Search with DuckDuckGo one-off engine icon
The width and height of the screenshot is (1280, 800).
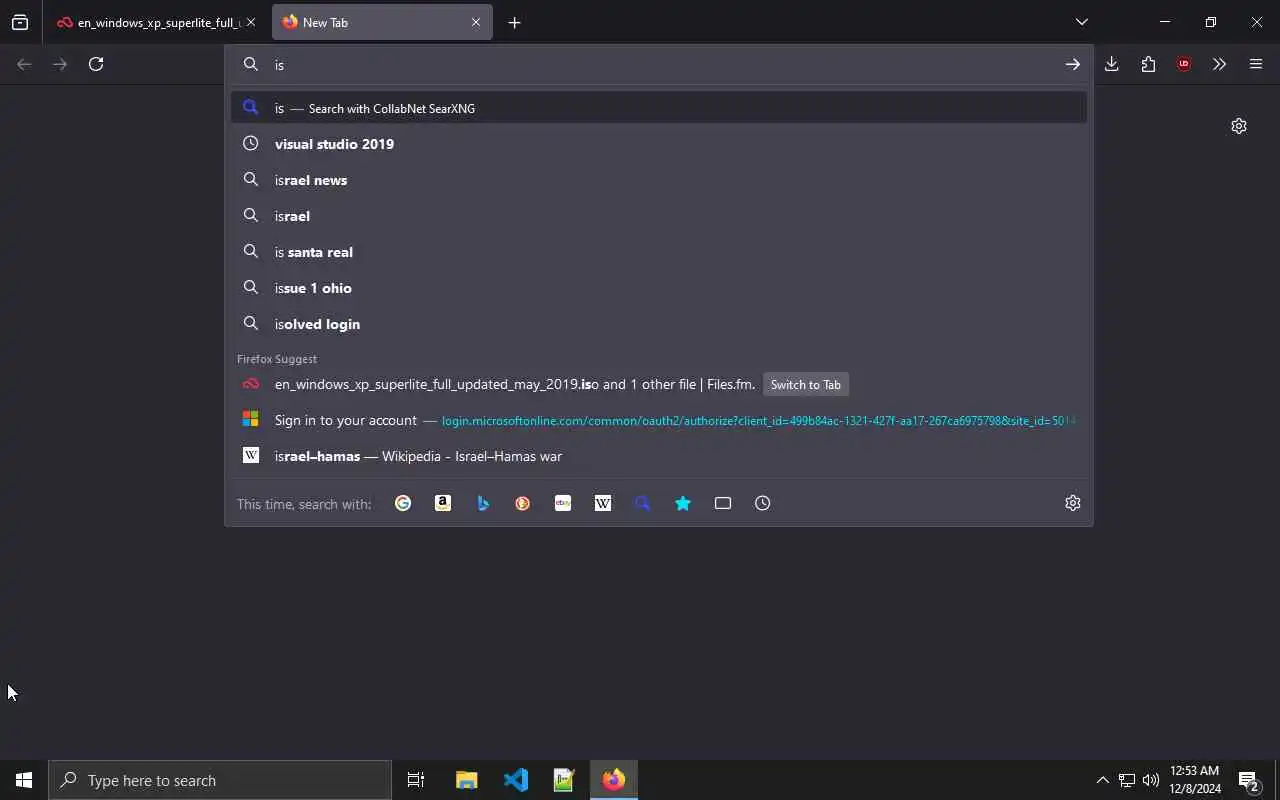pos(523,503)
